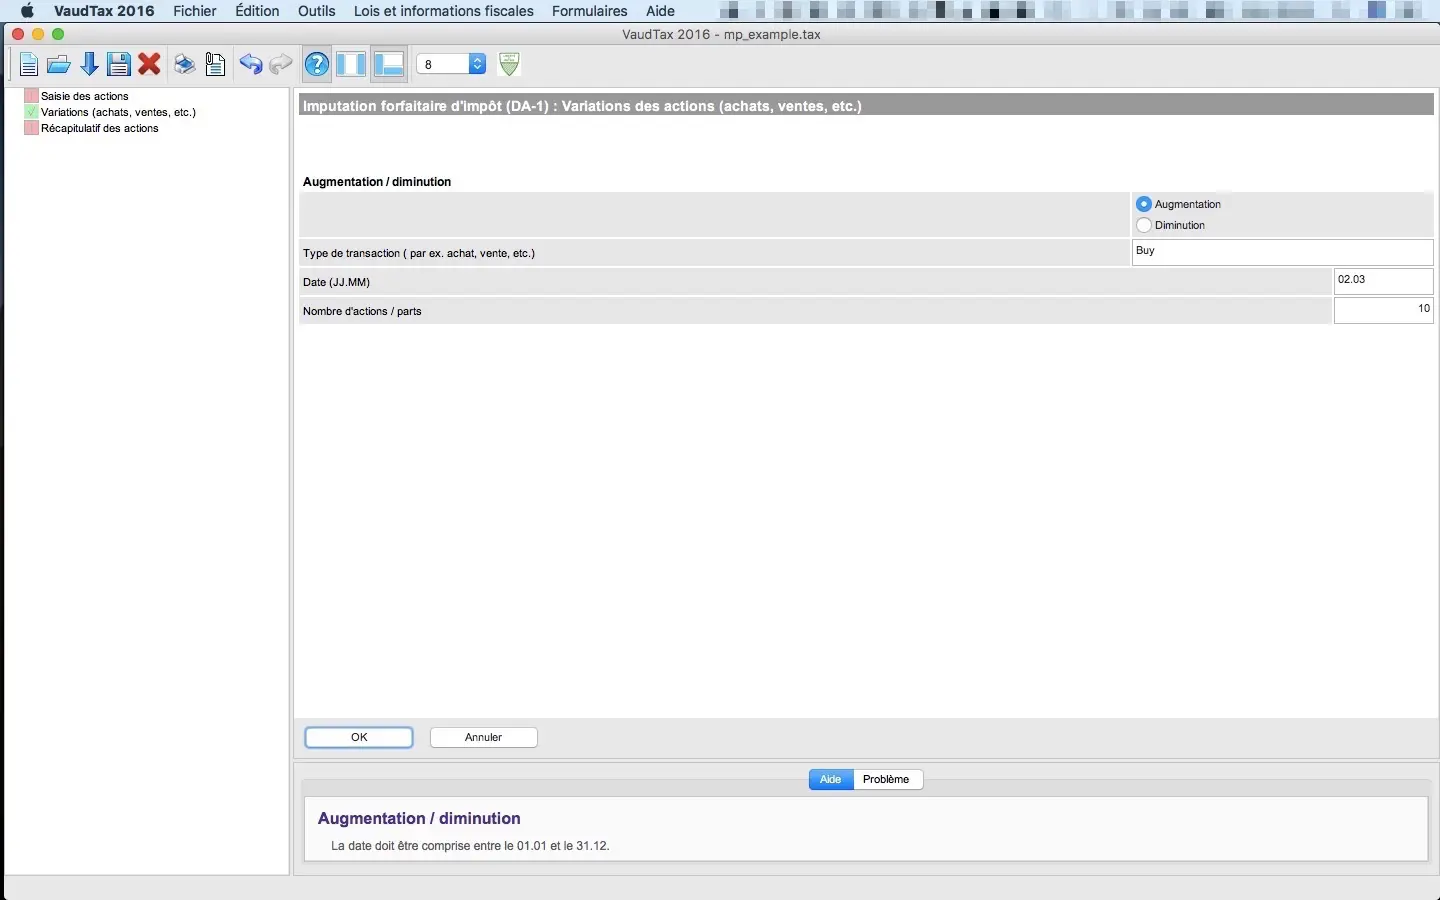Image resolution: width=1440 pixels, height=900 pixels.
Task: Open the Édition menu
Action: coord(257,11)
